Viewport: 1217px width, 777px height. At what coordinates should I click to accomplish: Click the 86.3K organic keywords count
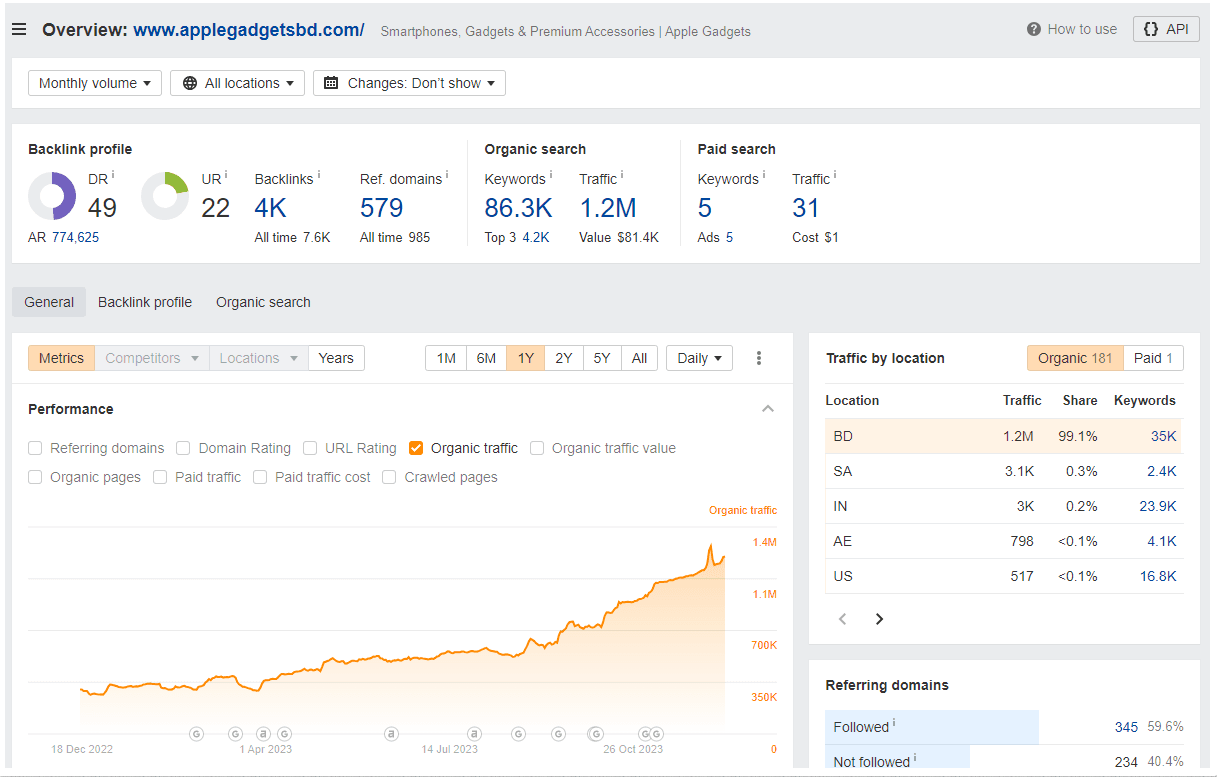click(x=518, y=208)
